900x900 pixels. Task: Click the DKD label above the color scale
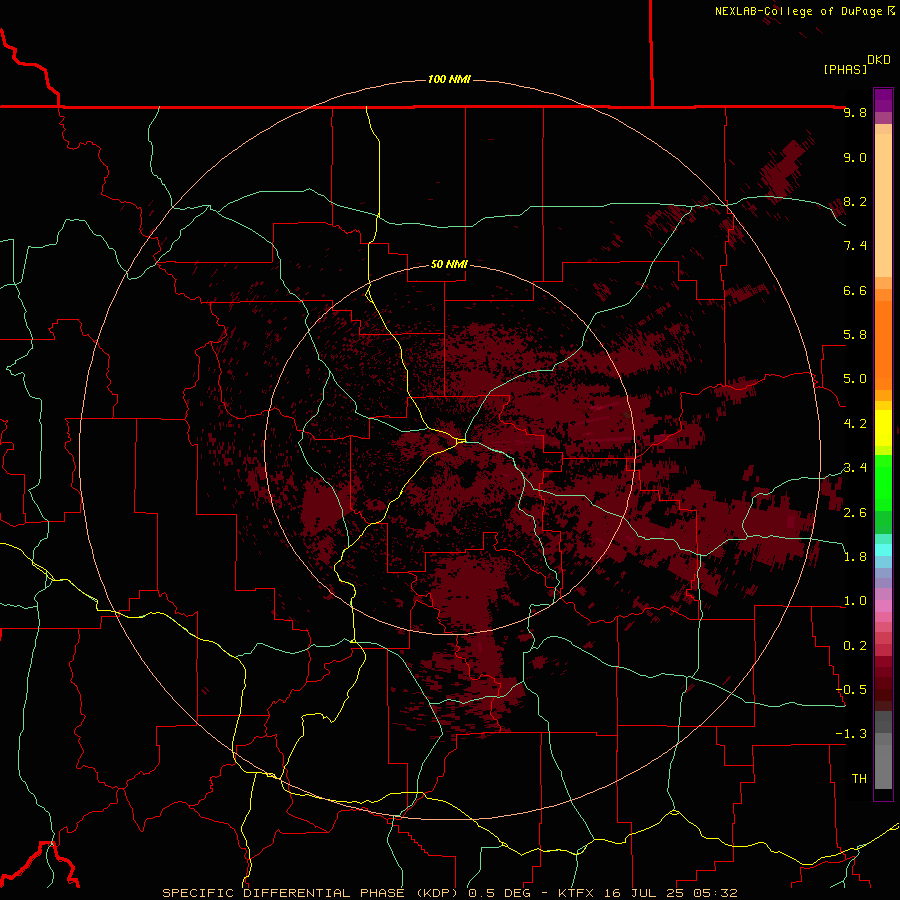879,59
